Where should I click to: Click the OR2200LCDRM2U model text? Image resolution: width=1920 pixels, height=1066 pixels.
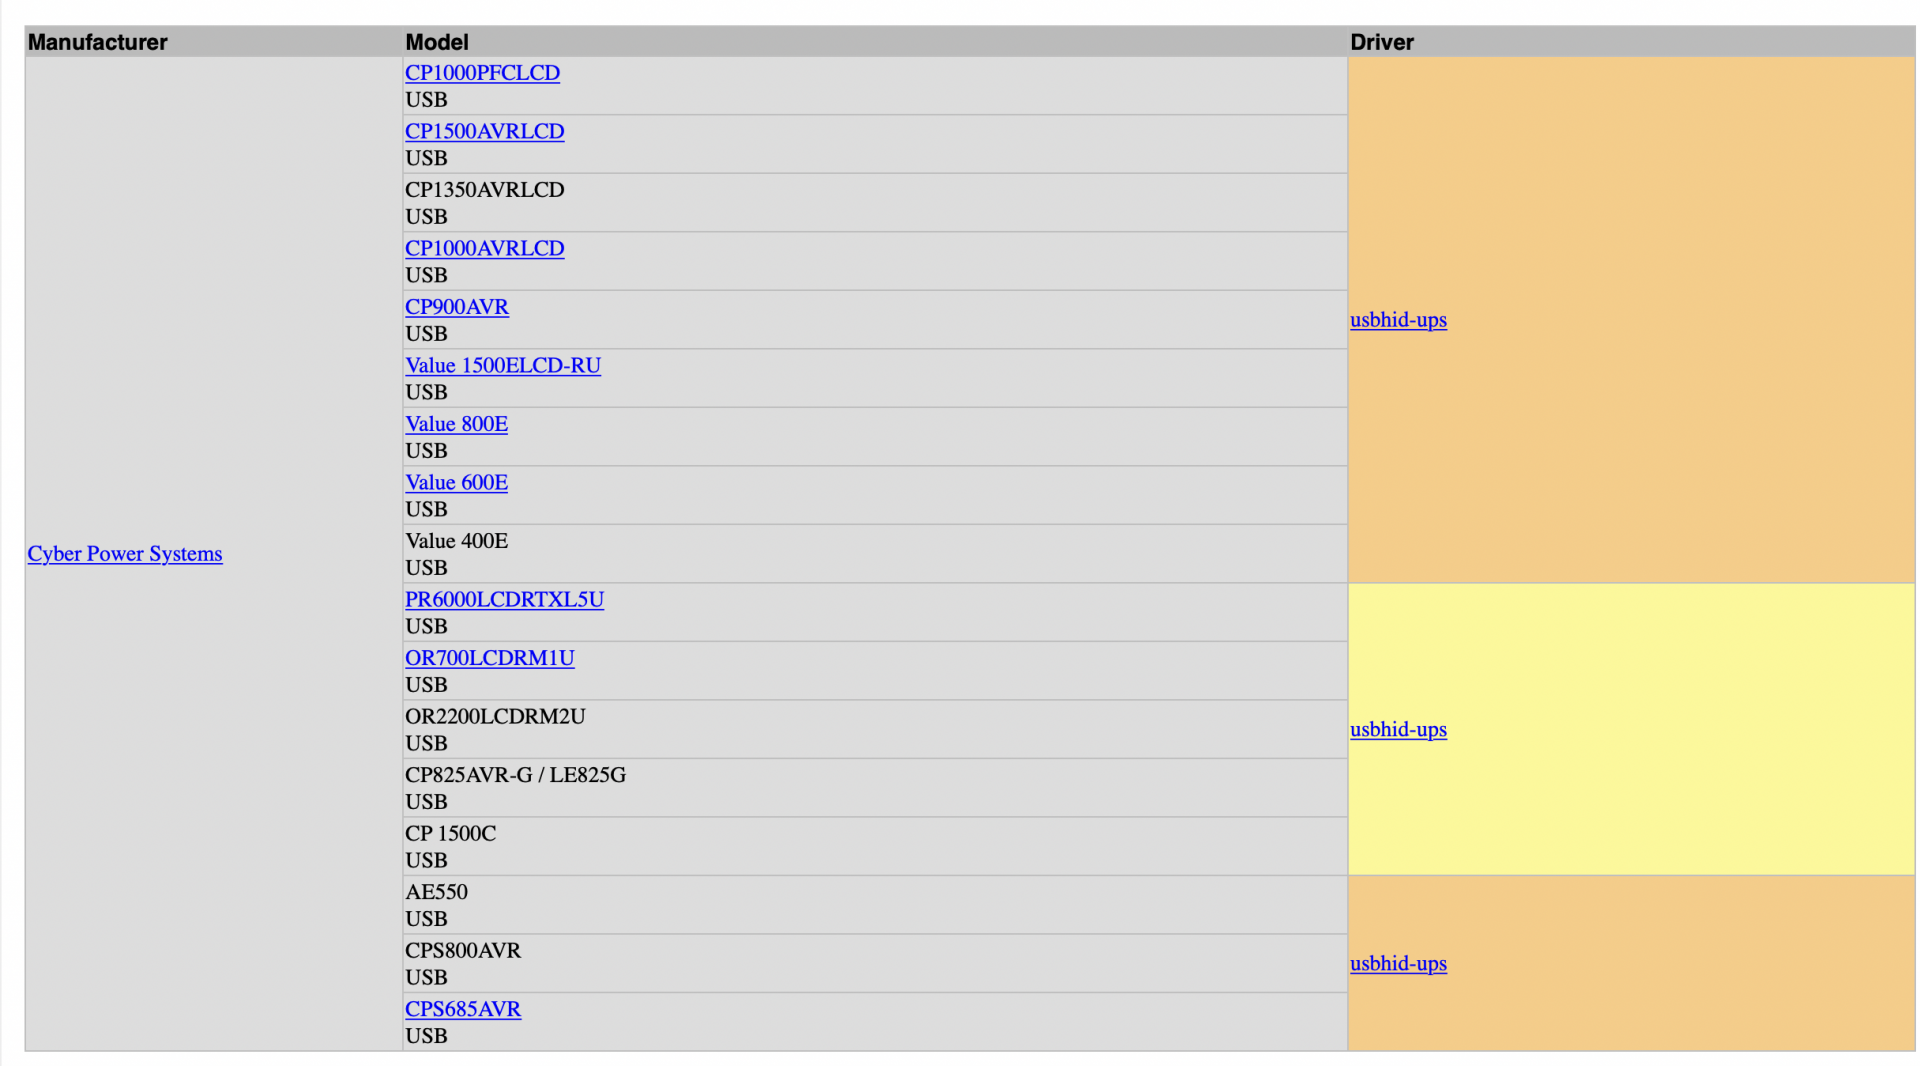(495, 716)
